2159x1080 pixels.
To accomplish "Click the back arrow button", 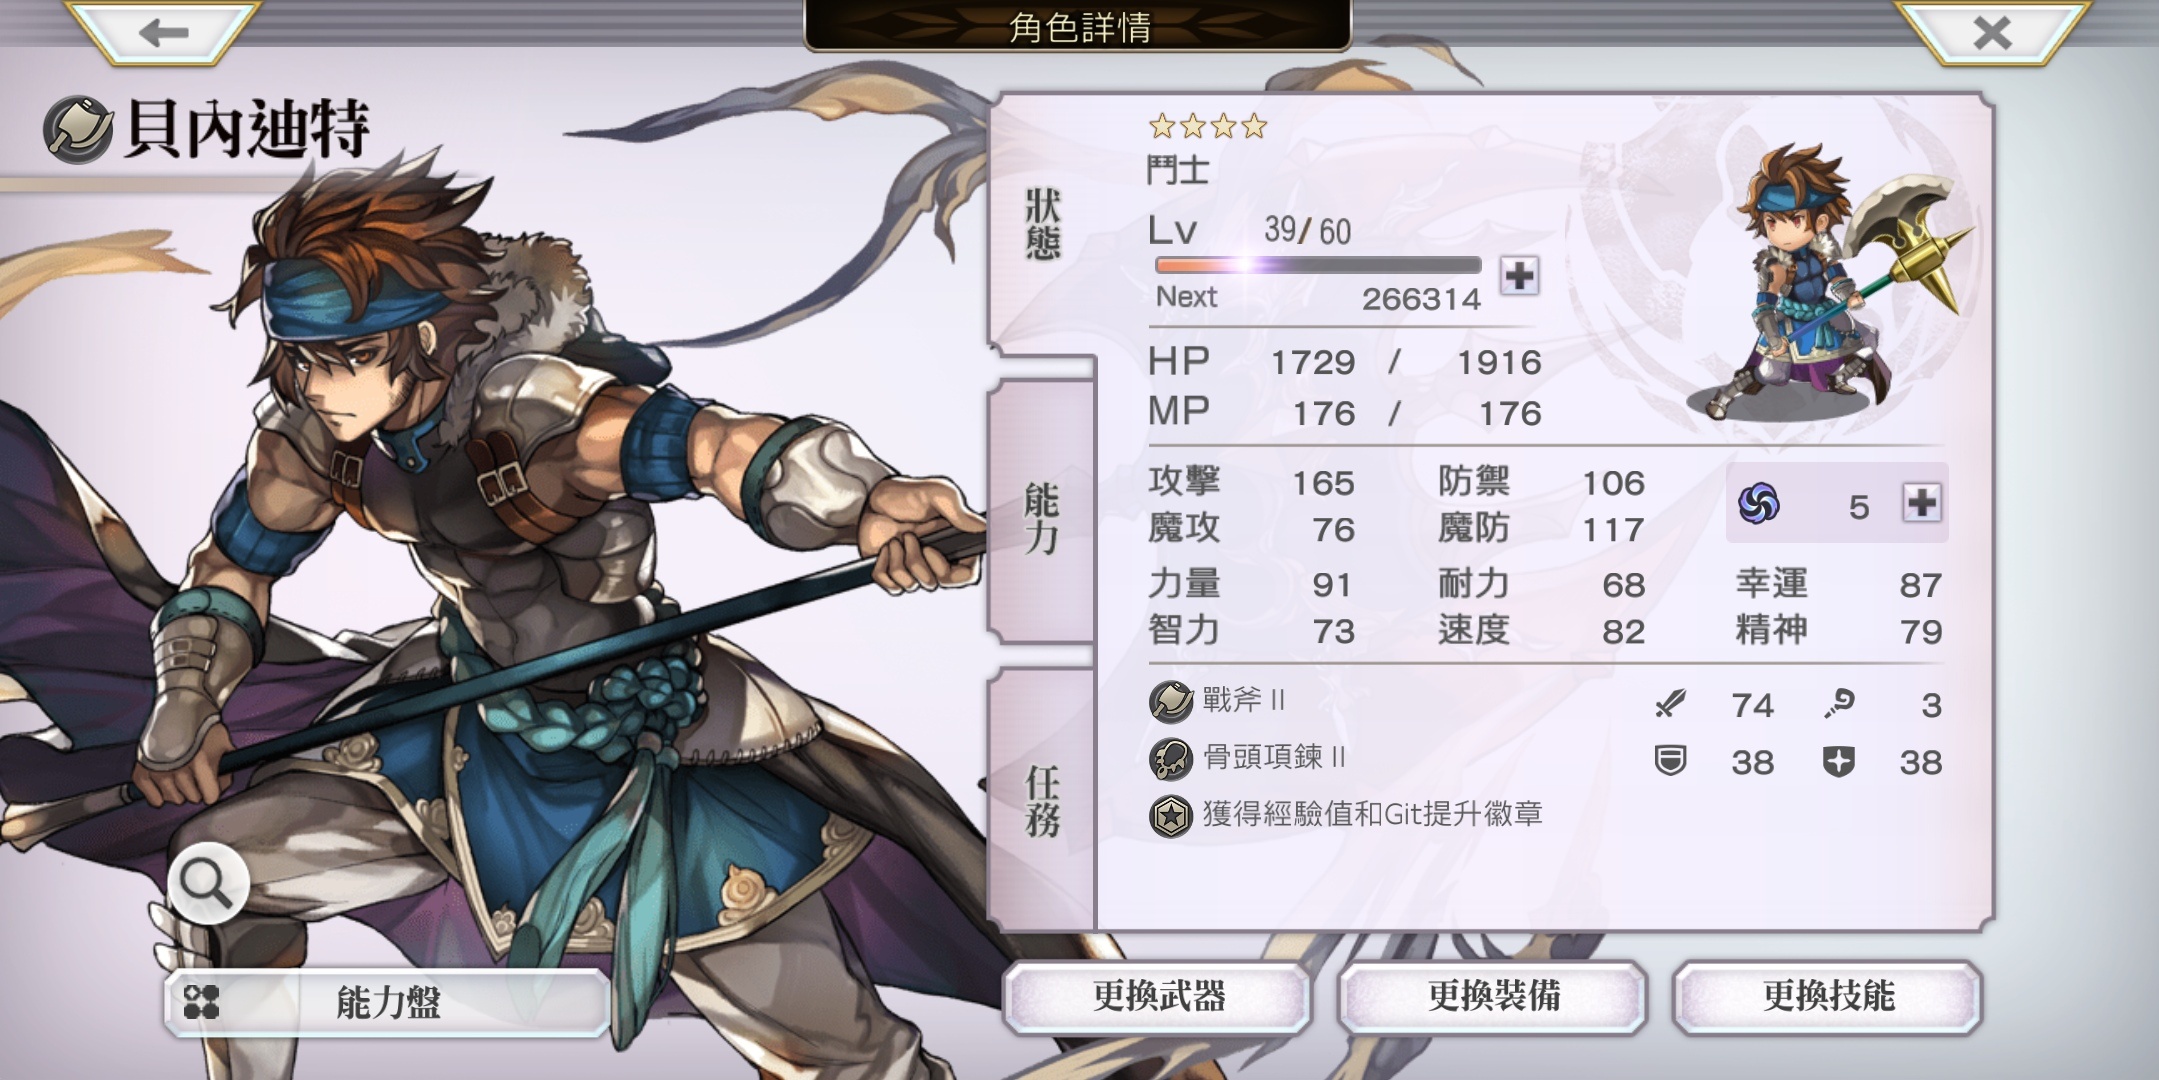I will pyautogui.click(x=163, y=32).
